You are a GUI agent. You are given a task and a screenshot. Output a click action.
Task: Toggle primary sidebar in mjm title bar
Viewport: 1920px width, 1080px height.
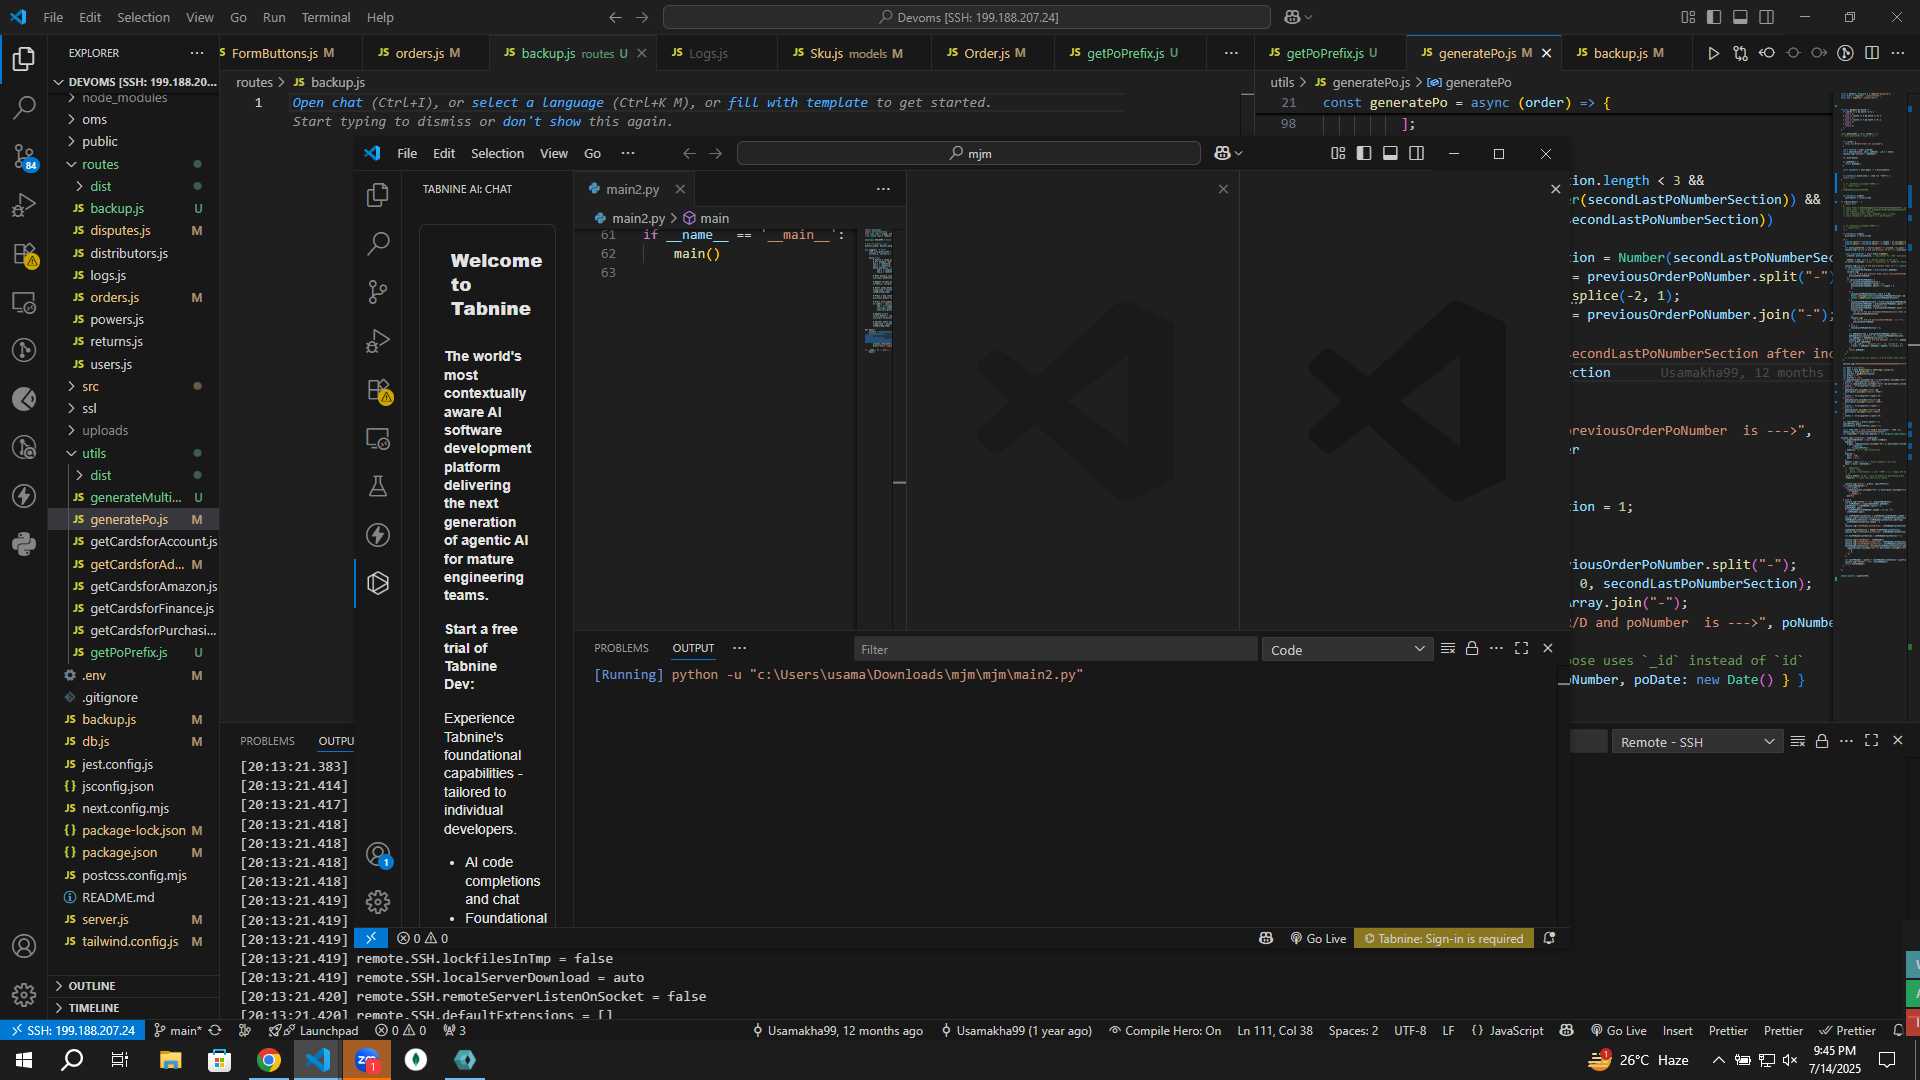pos(1364,153)
